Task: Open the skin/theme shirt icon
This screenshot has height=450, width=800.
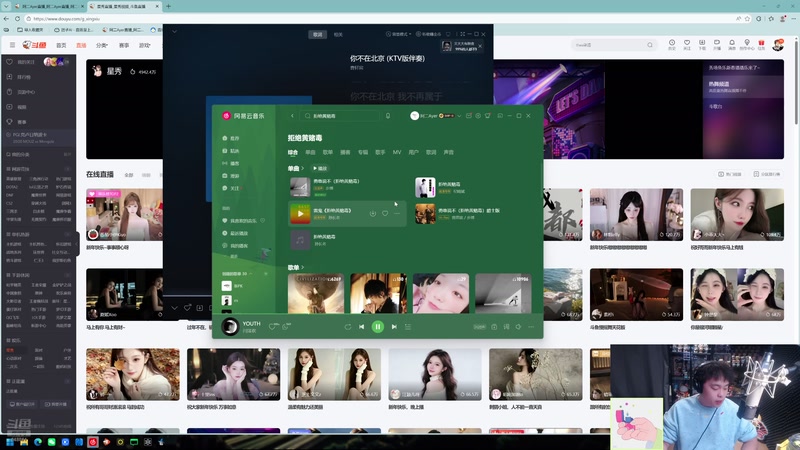Action: click(x=488, y=116)
